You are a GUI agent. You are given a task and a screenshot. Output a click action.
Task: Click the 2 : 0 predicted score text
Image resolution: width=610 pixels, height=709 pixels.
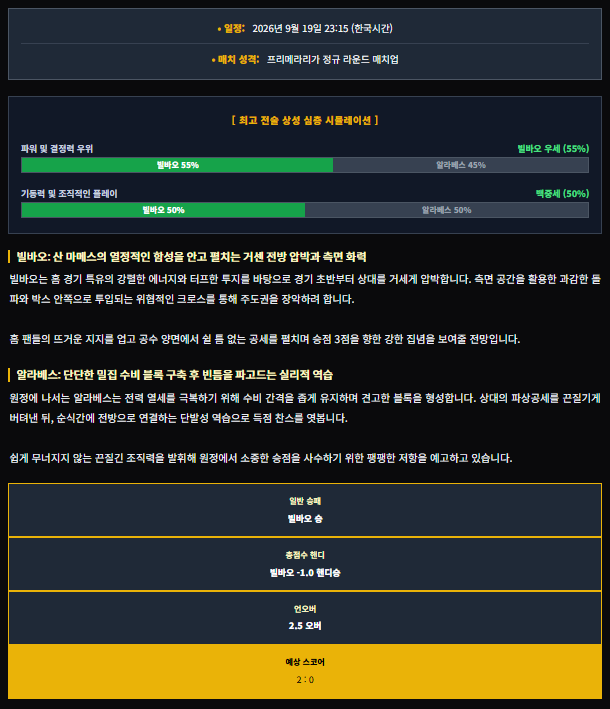pos(305,680)
